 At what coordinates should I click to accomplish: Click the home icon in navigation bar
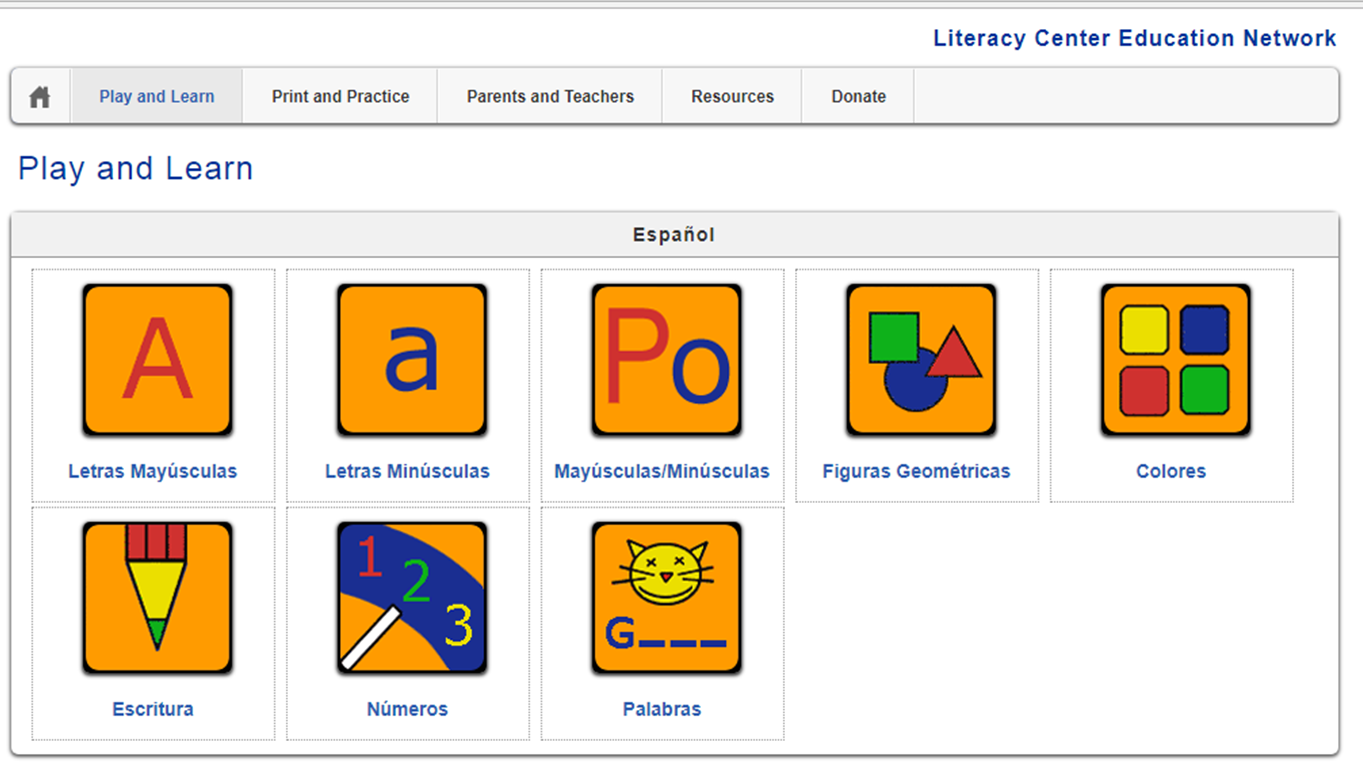[40, 97]
